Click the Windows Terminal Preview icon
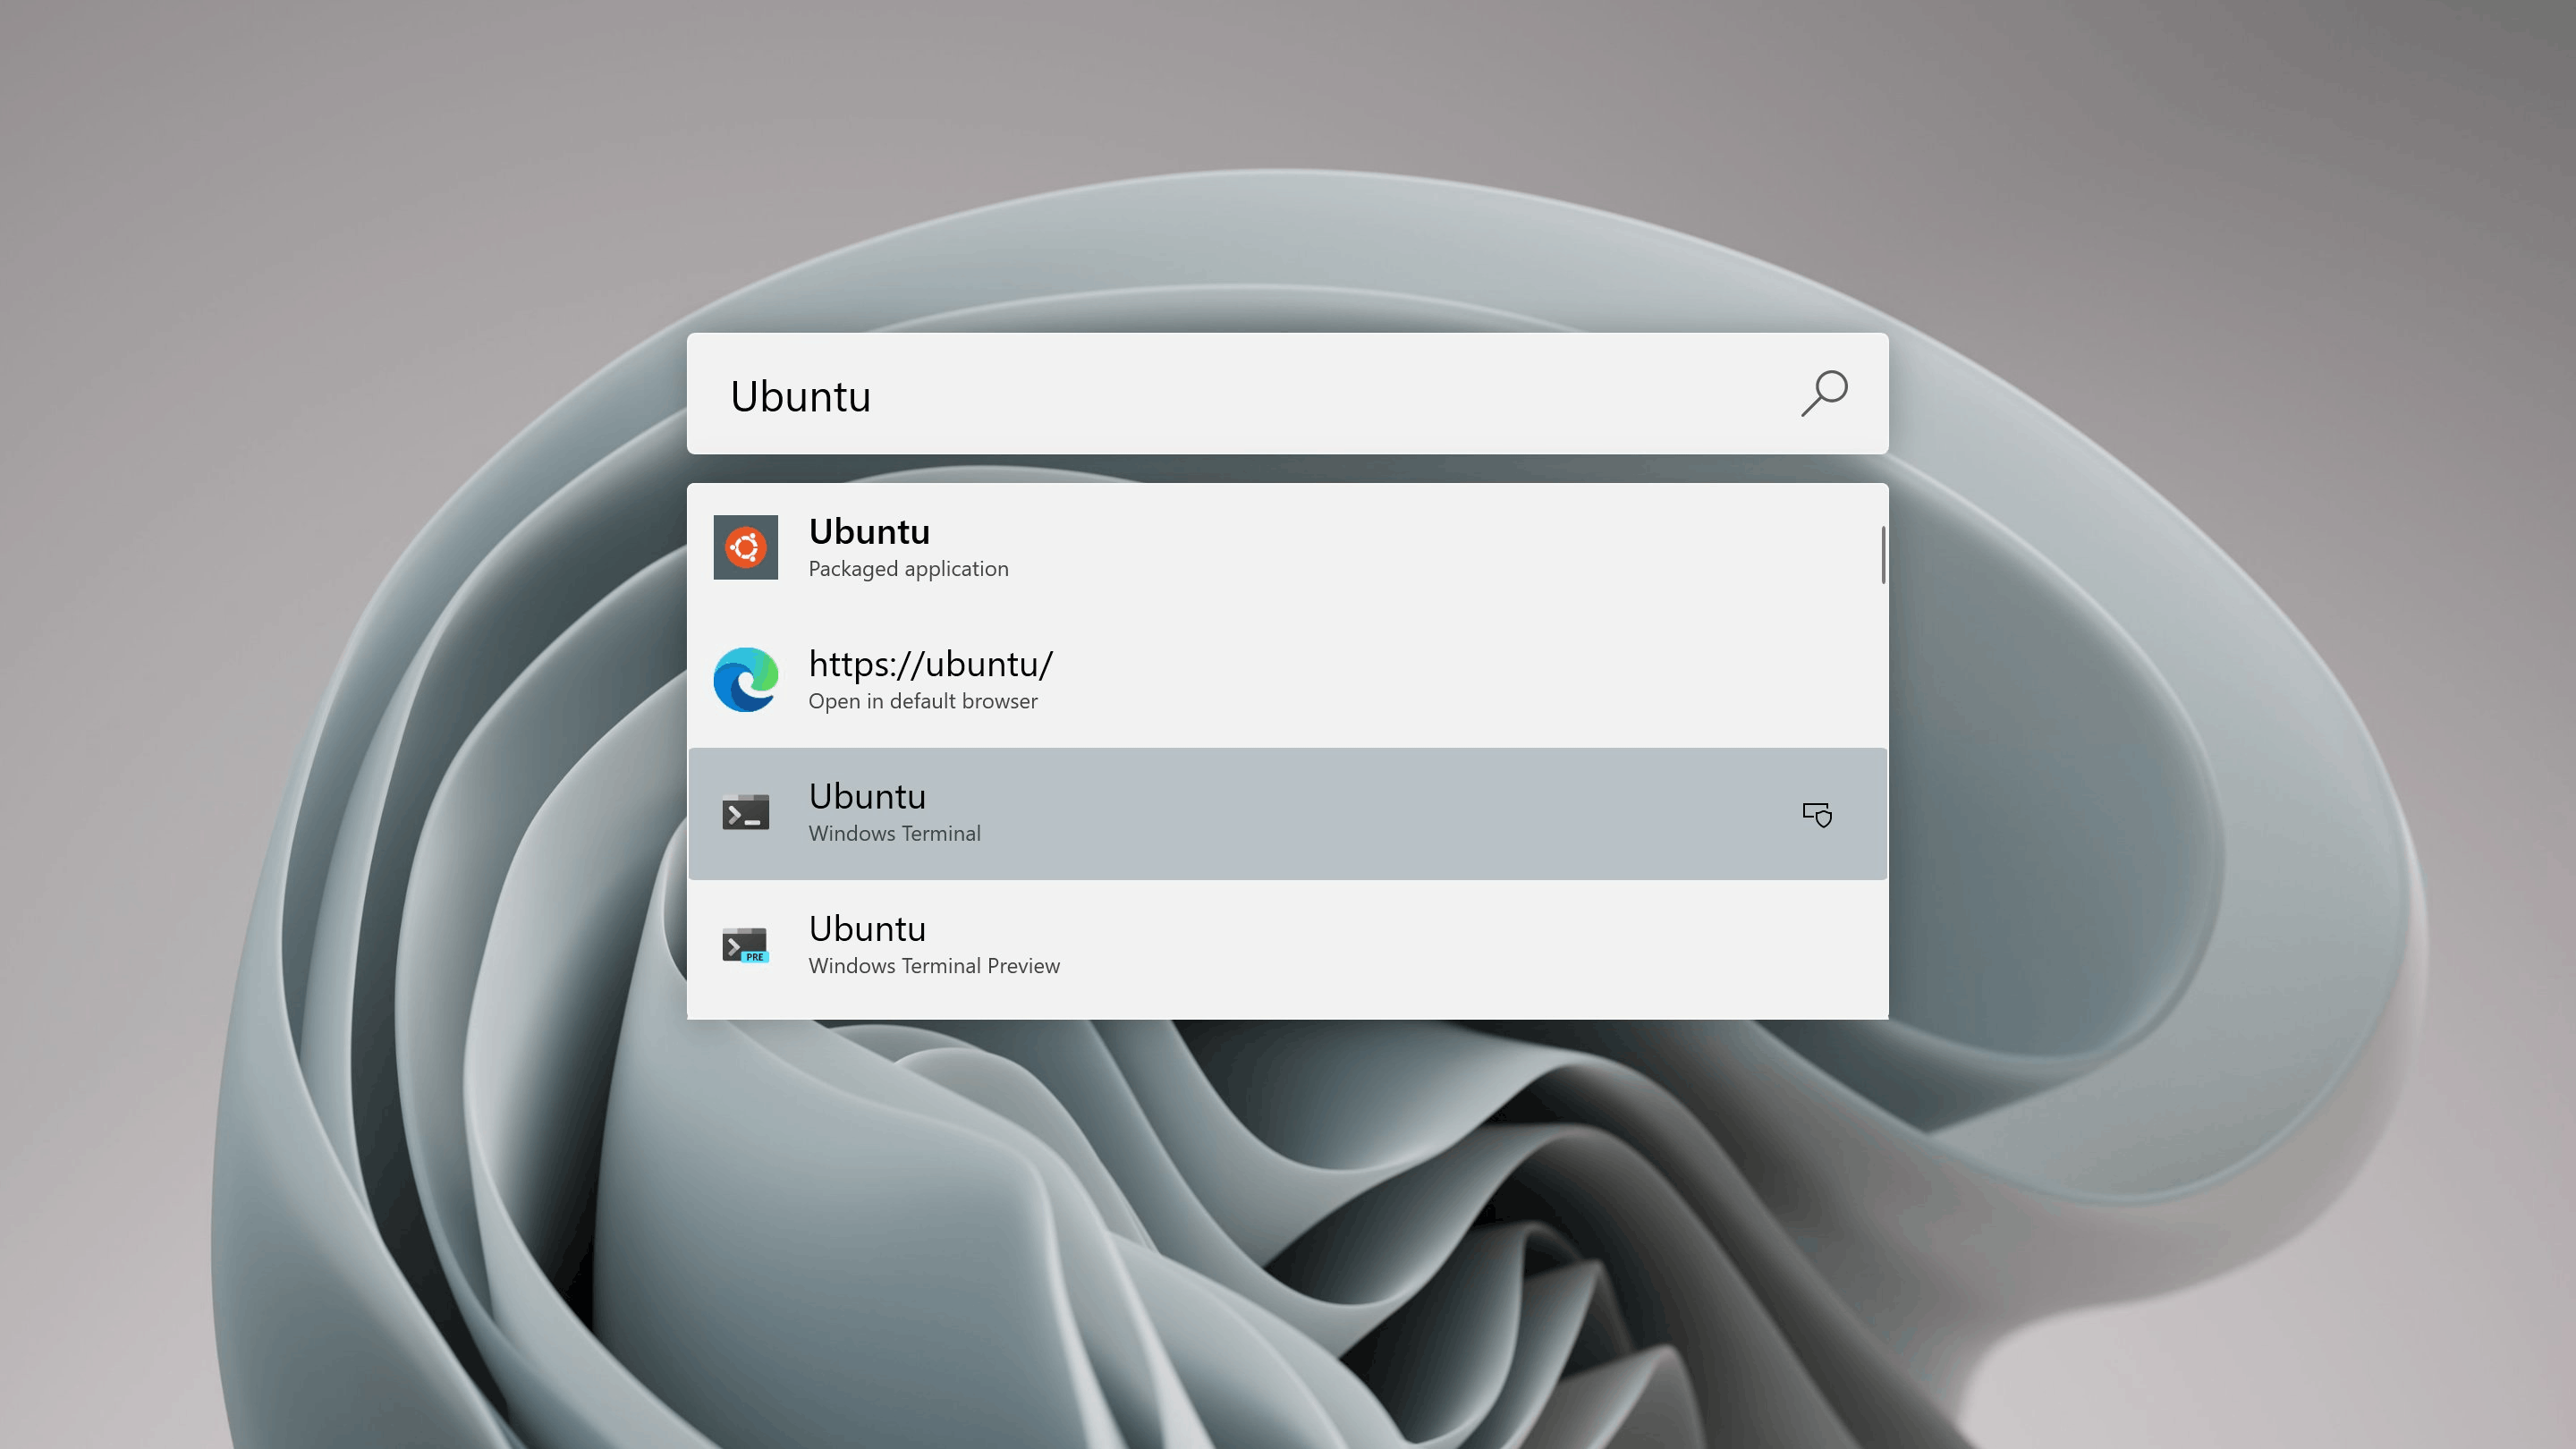The width and height of the screenshot is (2576, 1449). (747, 945)
